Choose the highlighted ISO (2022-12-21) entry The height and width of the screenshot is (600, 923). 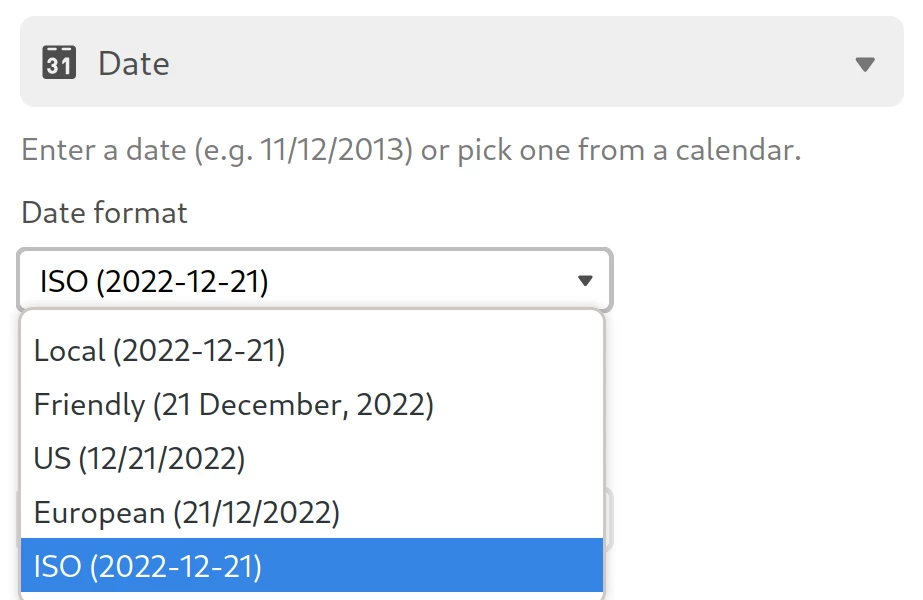tap(312, 565)
